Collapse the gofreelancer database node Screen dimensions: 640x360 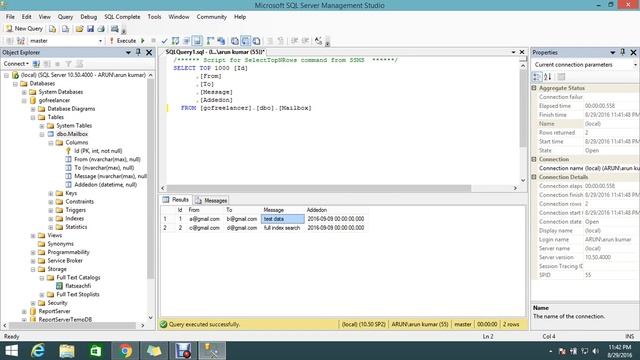pyautogui.click(x=24, y=100)
